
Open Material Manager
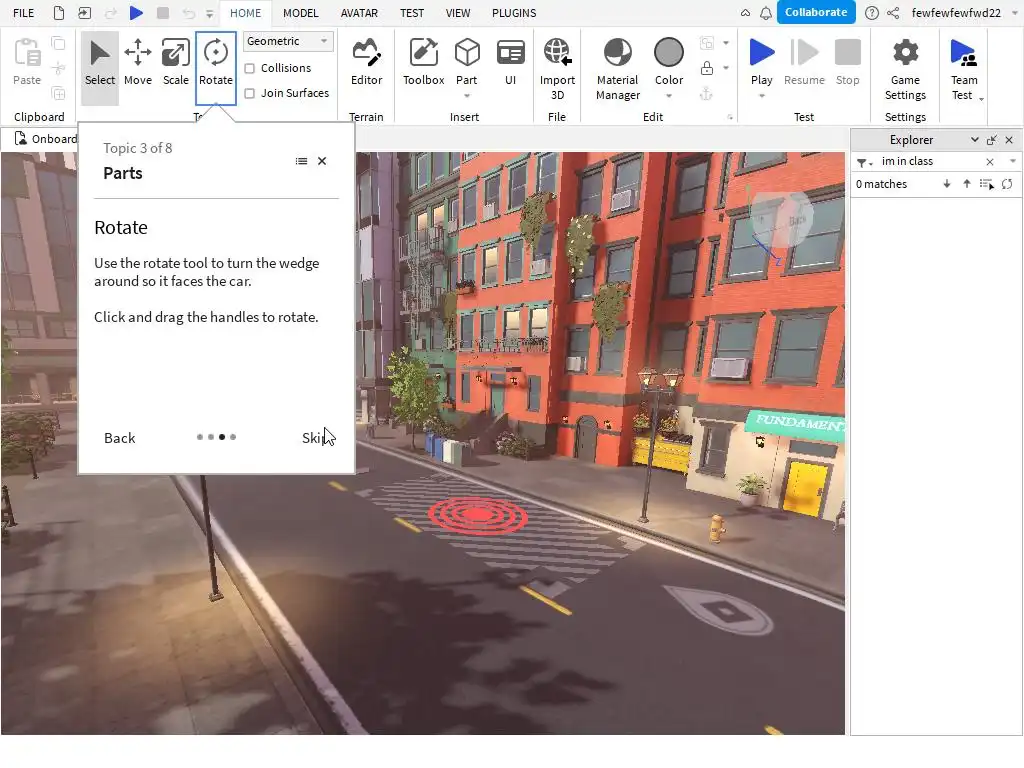coord(618,69)
